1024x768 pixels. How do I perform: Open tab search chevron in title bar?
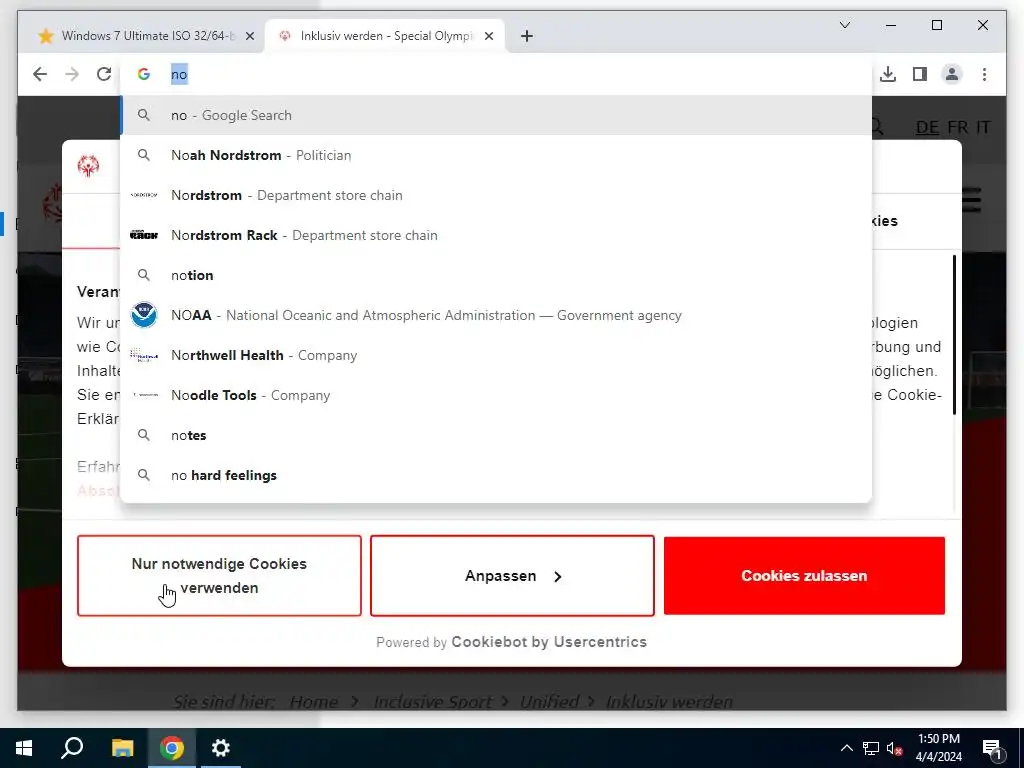(x=844, y=25)
